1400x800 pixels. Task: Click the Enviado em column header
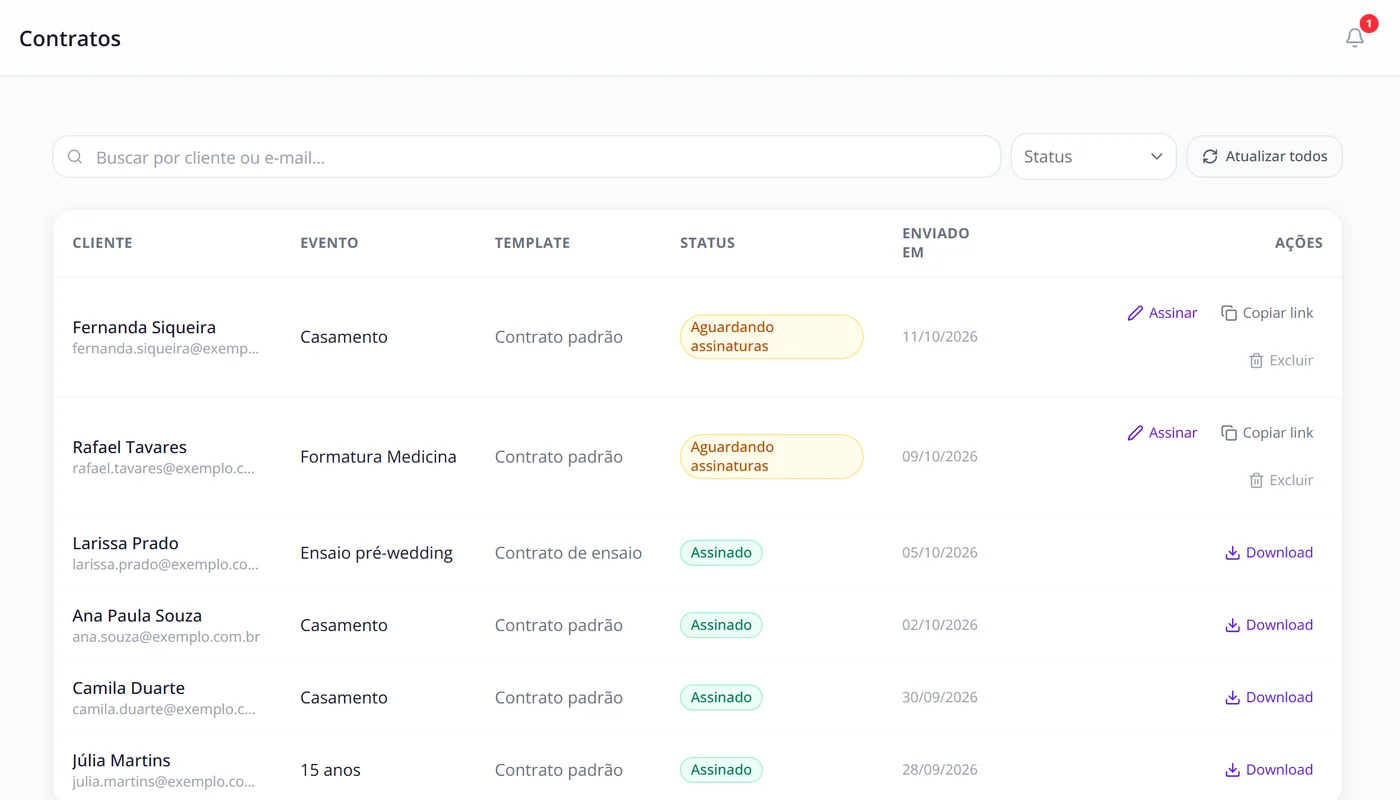[x=936, y=243]
